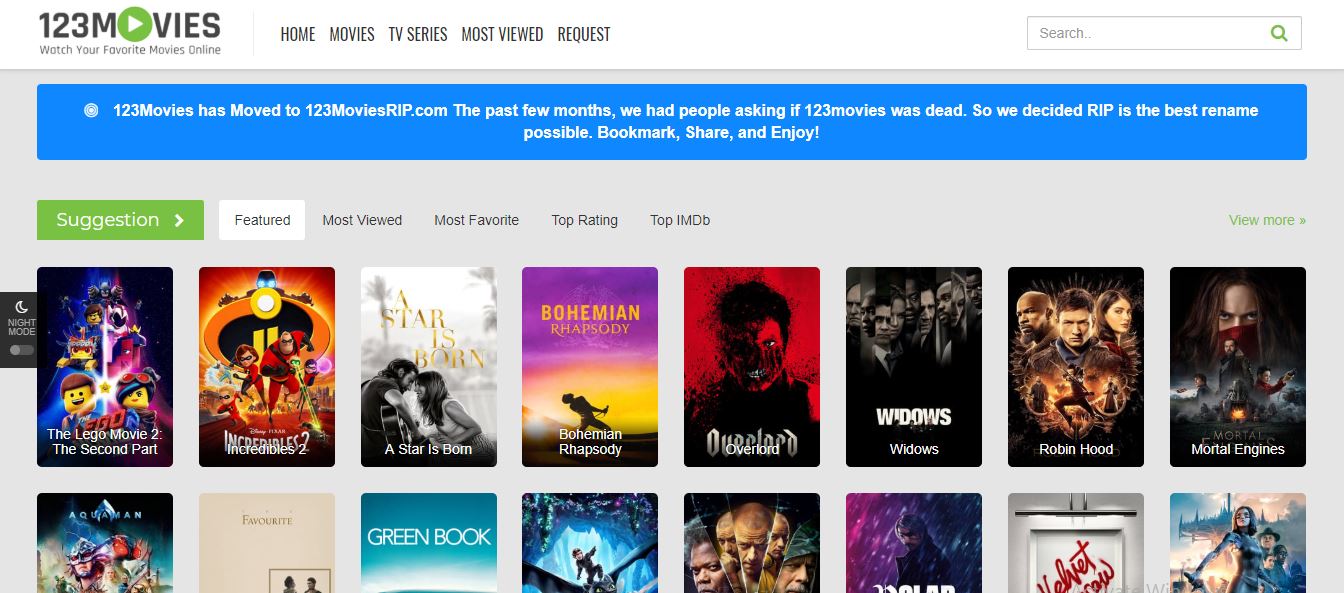Switch to the Top IMDb tab
The width and height of the screenshot is (1344, 593).
tap(680, 220)
